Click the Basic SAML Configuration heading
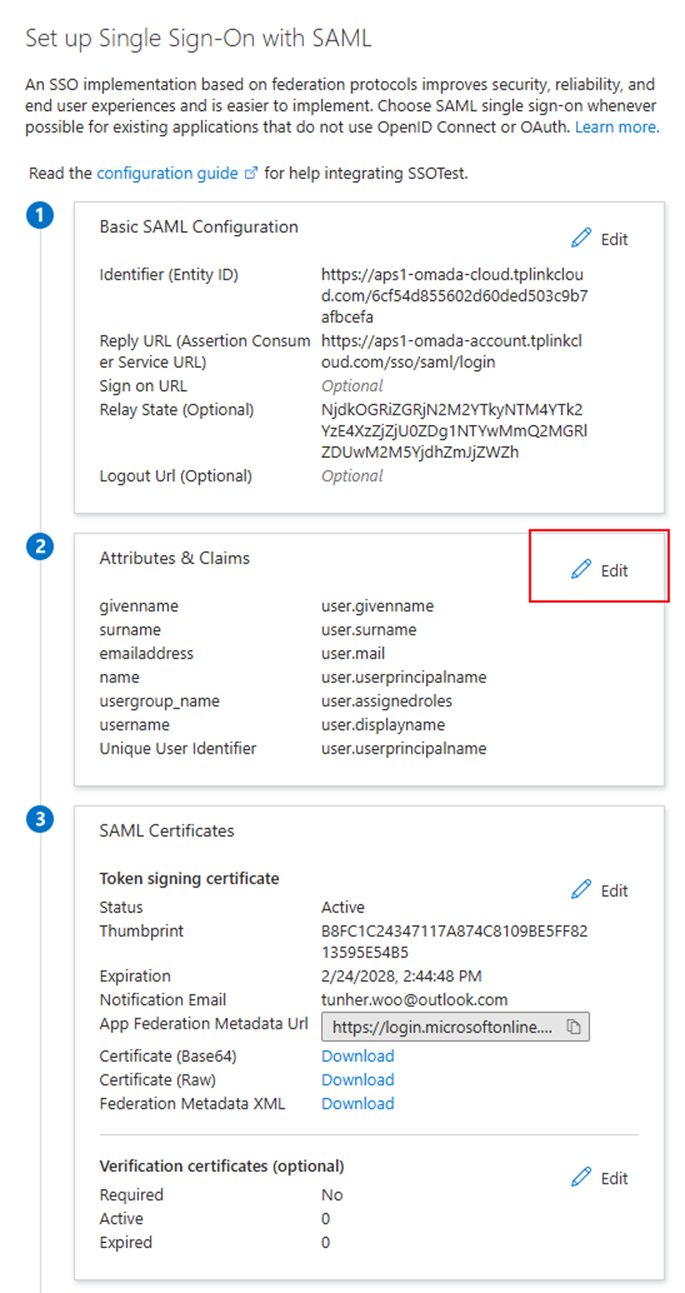685x1293 pixels. (x=199, y=227)
